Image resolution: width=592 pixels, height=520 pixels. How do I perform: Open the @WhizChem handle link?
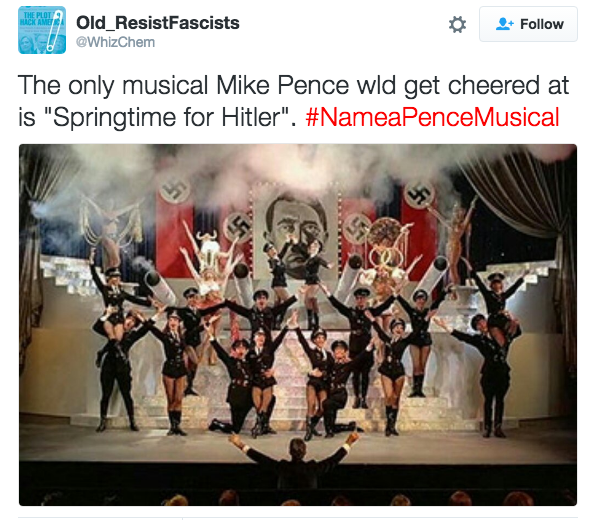click(116, 42)
